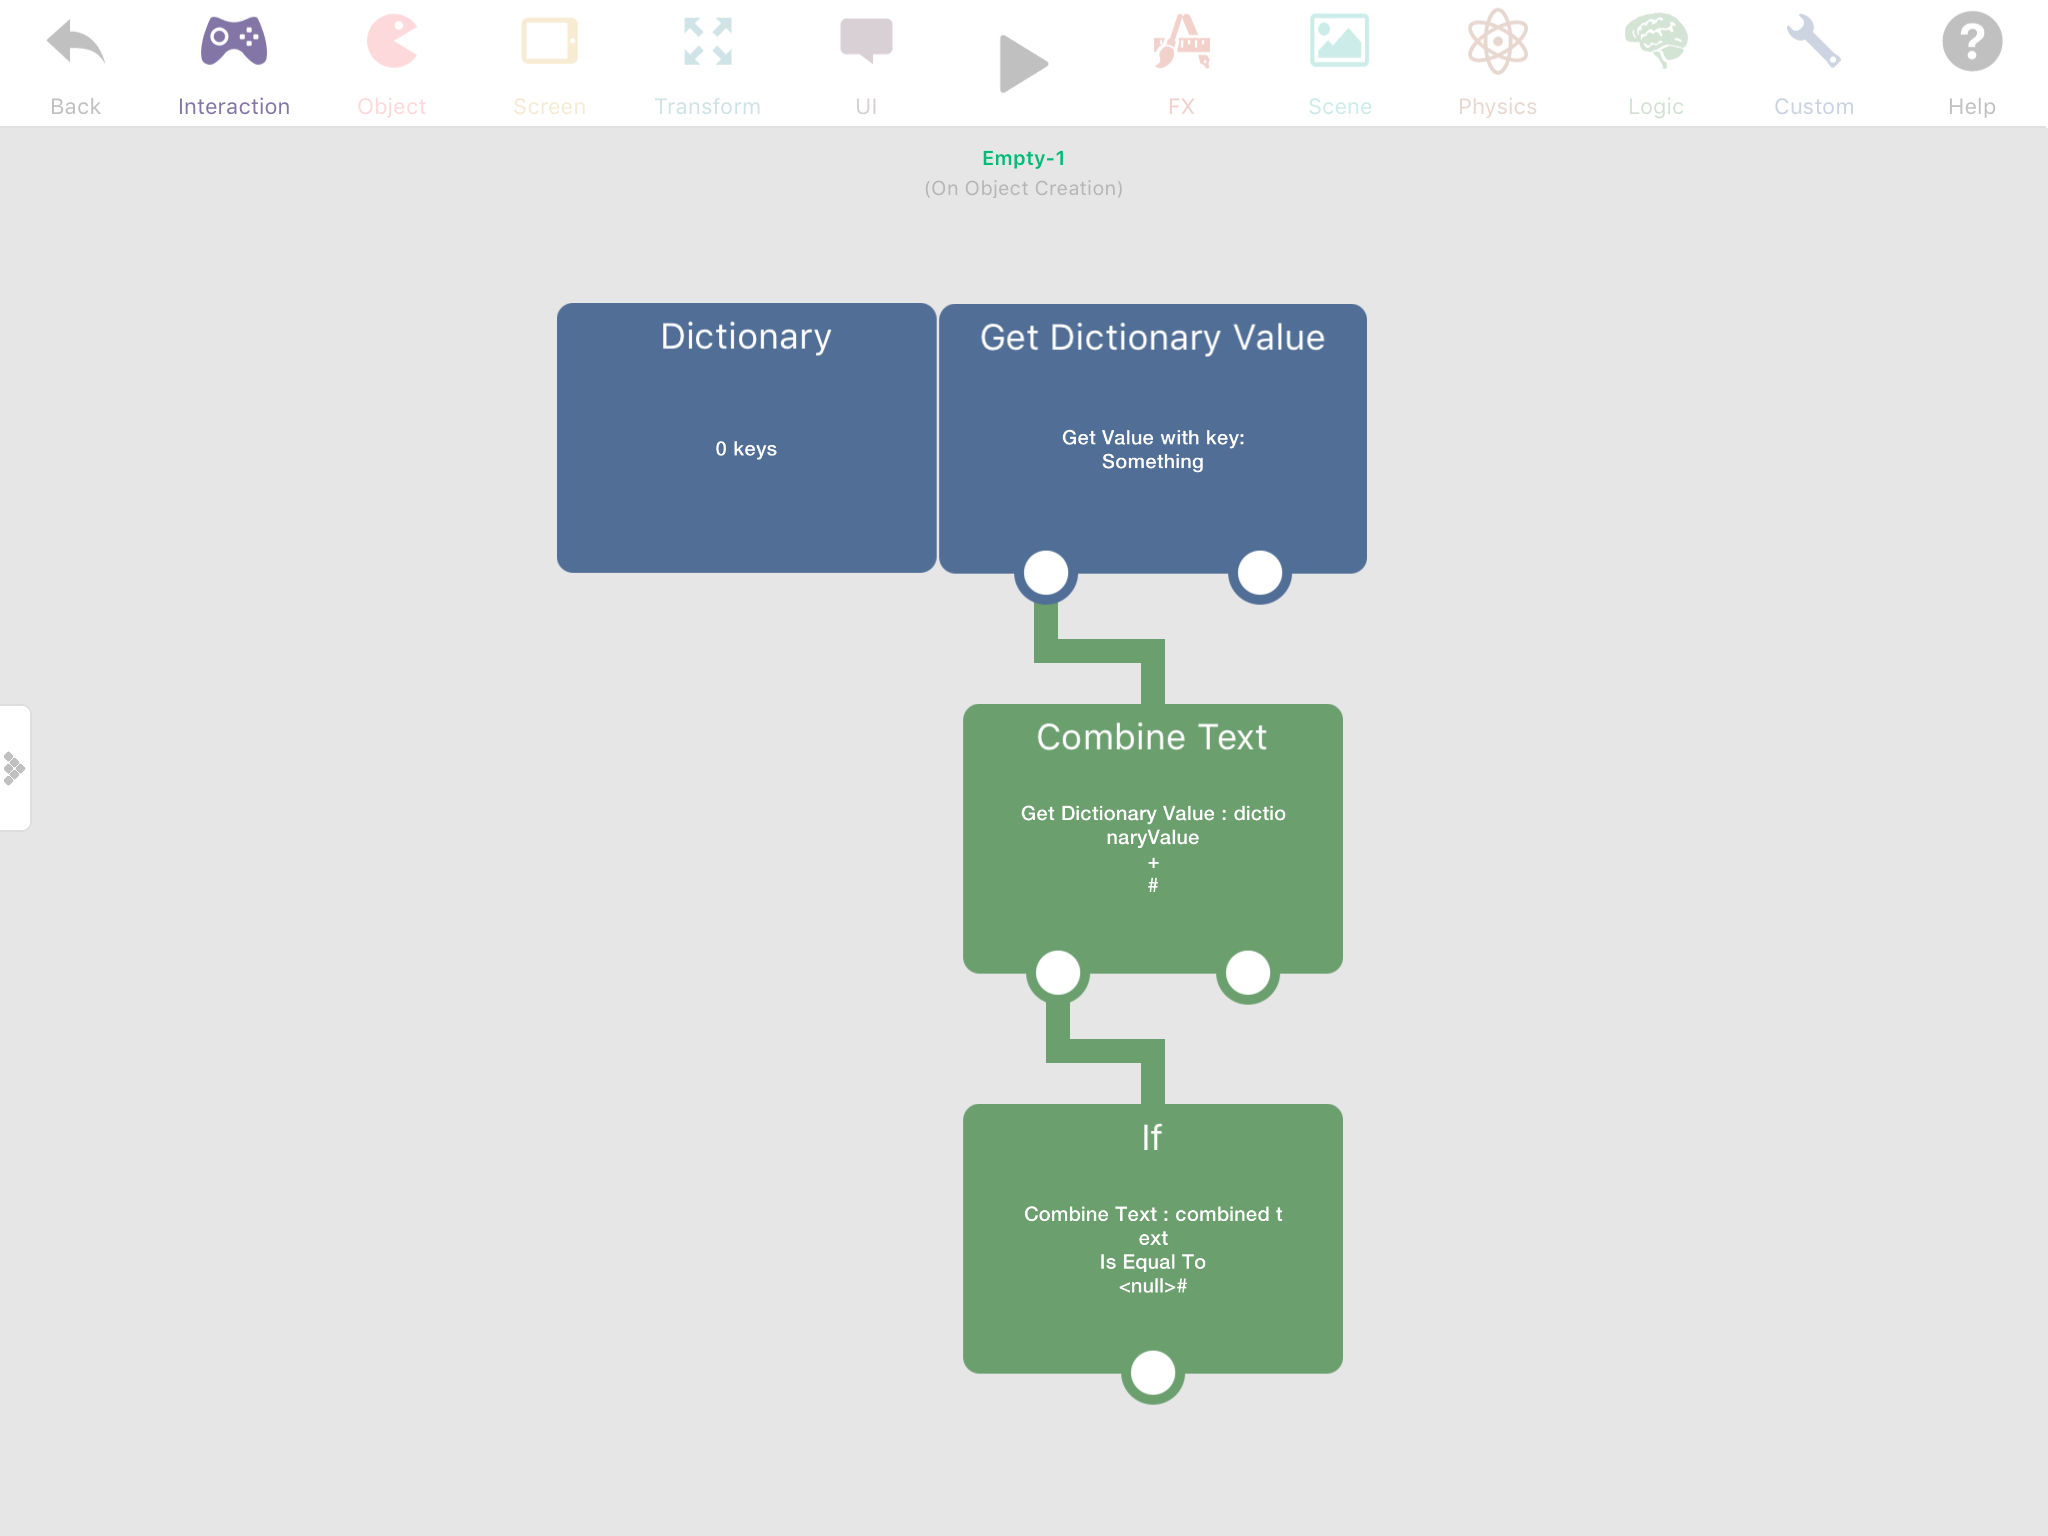2048x1536 pixels.
Task: Click the Back arrow icon
Action: [76, 45]
